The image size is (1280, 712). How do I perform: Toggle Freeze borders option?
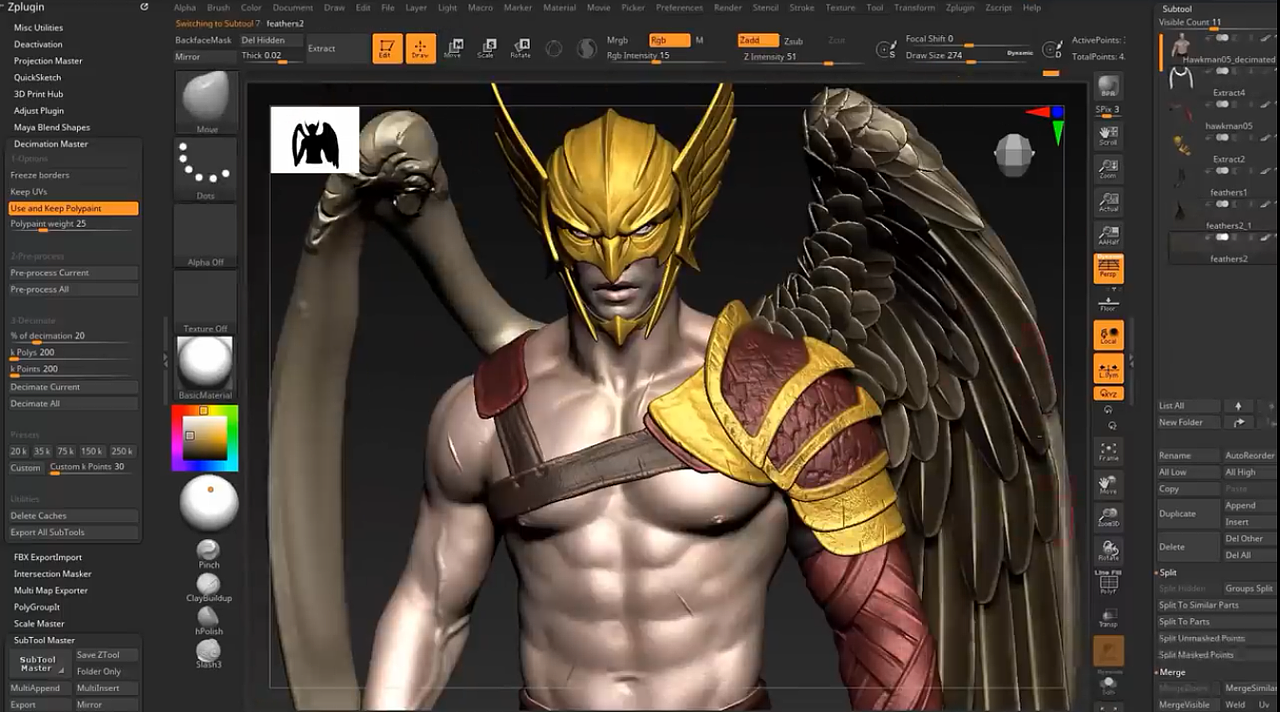(x=73, y=175)
